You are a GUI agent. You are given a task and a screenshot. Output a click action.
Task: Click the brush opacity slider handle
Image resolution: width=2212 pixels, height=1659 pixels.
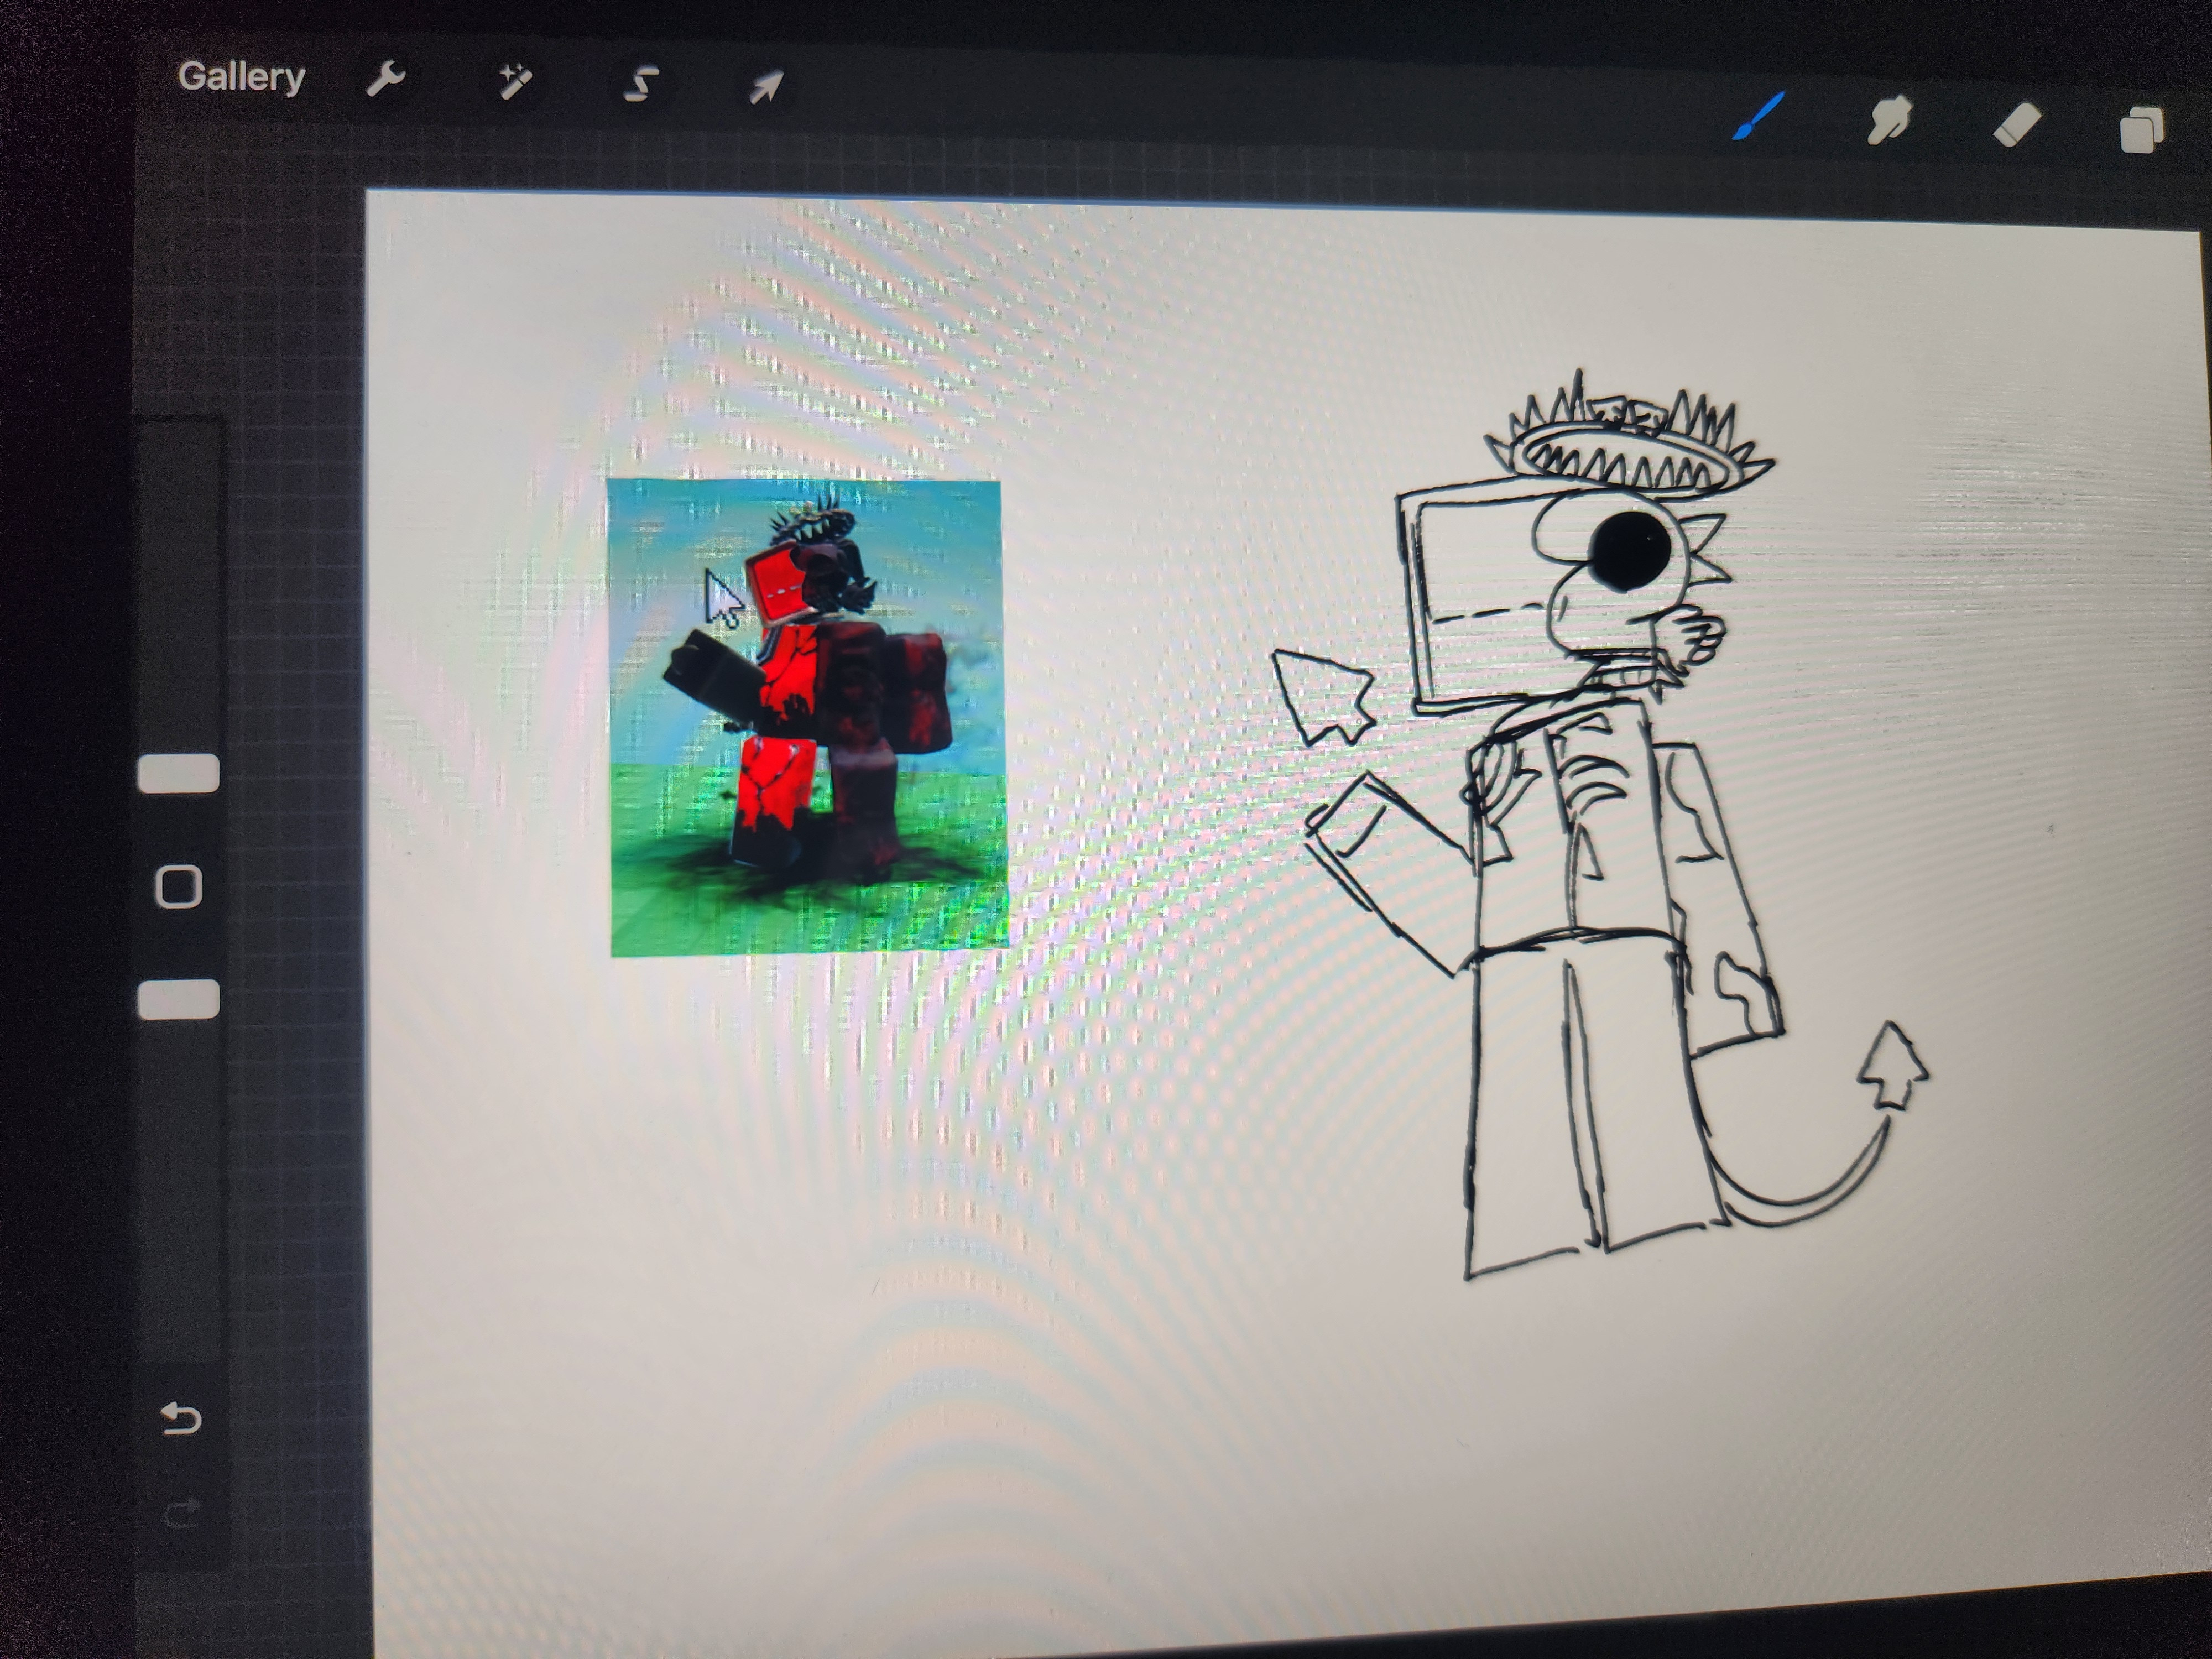click(x=178, y=999)
